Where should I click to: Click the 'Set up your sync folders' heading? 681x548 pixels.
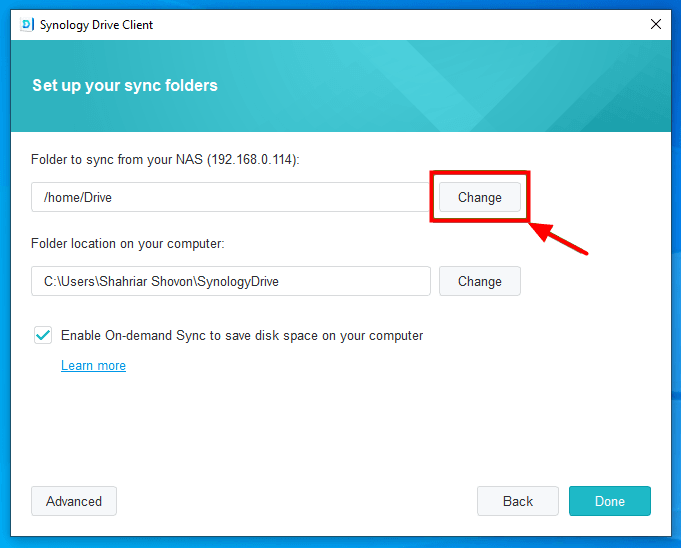[x=125, y=85]
